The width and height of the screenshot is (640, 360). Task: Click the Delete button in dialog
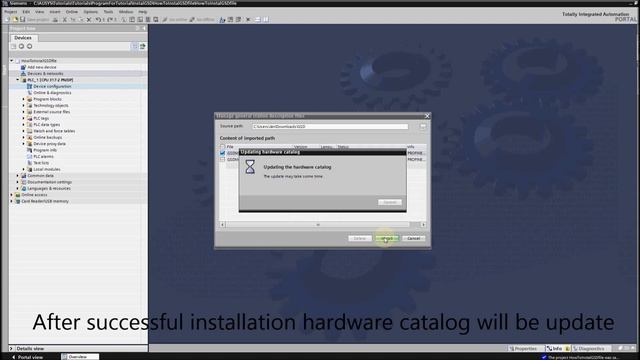point(360,238)
